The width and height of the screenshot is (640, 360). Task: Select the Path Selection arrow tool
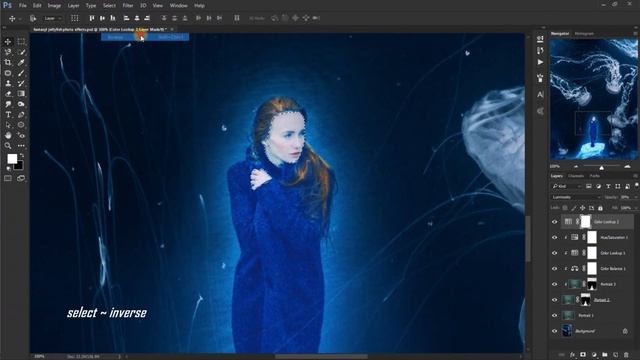(x=8, y=125)
